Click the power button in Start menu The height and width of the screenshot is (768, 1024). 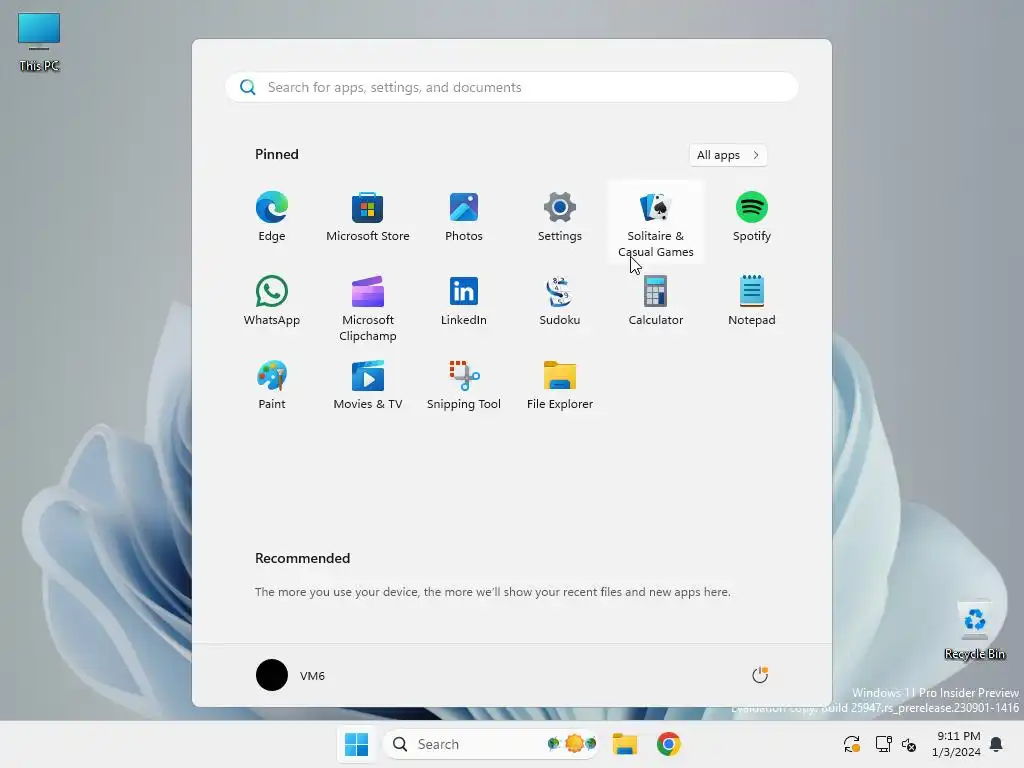(760, 675)
